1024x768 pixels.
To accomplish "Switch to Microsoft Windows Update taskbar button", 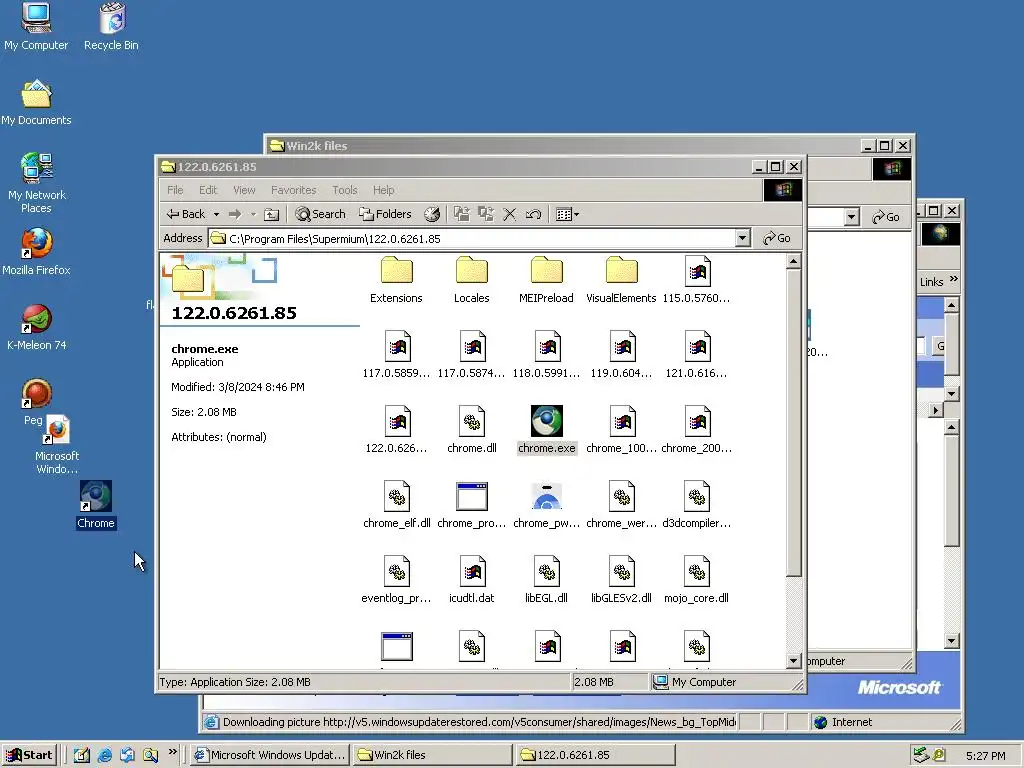I will (x=270, y=755).
